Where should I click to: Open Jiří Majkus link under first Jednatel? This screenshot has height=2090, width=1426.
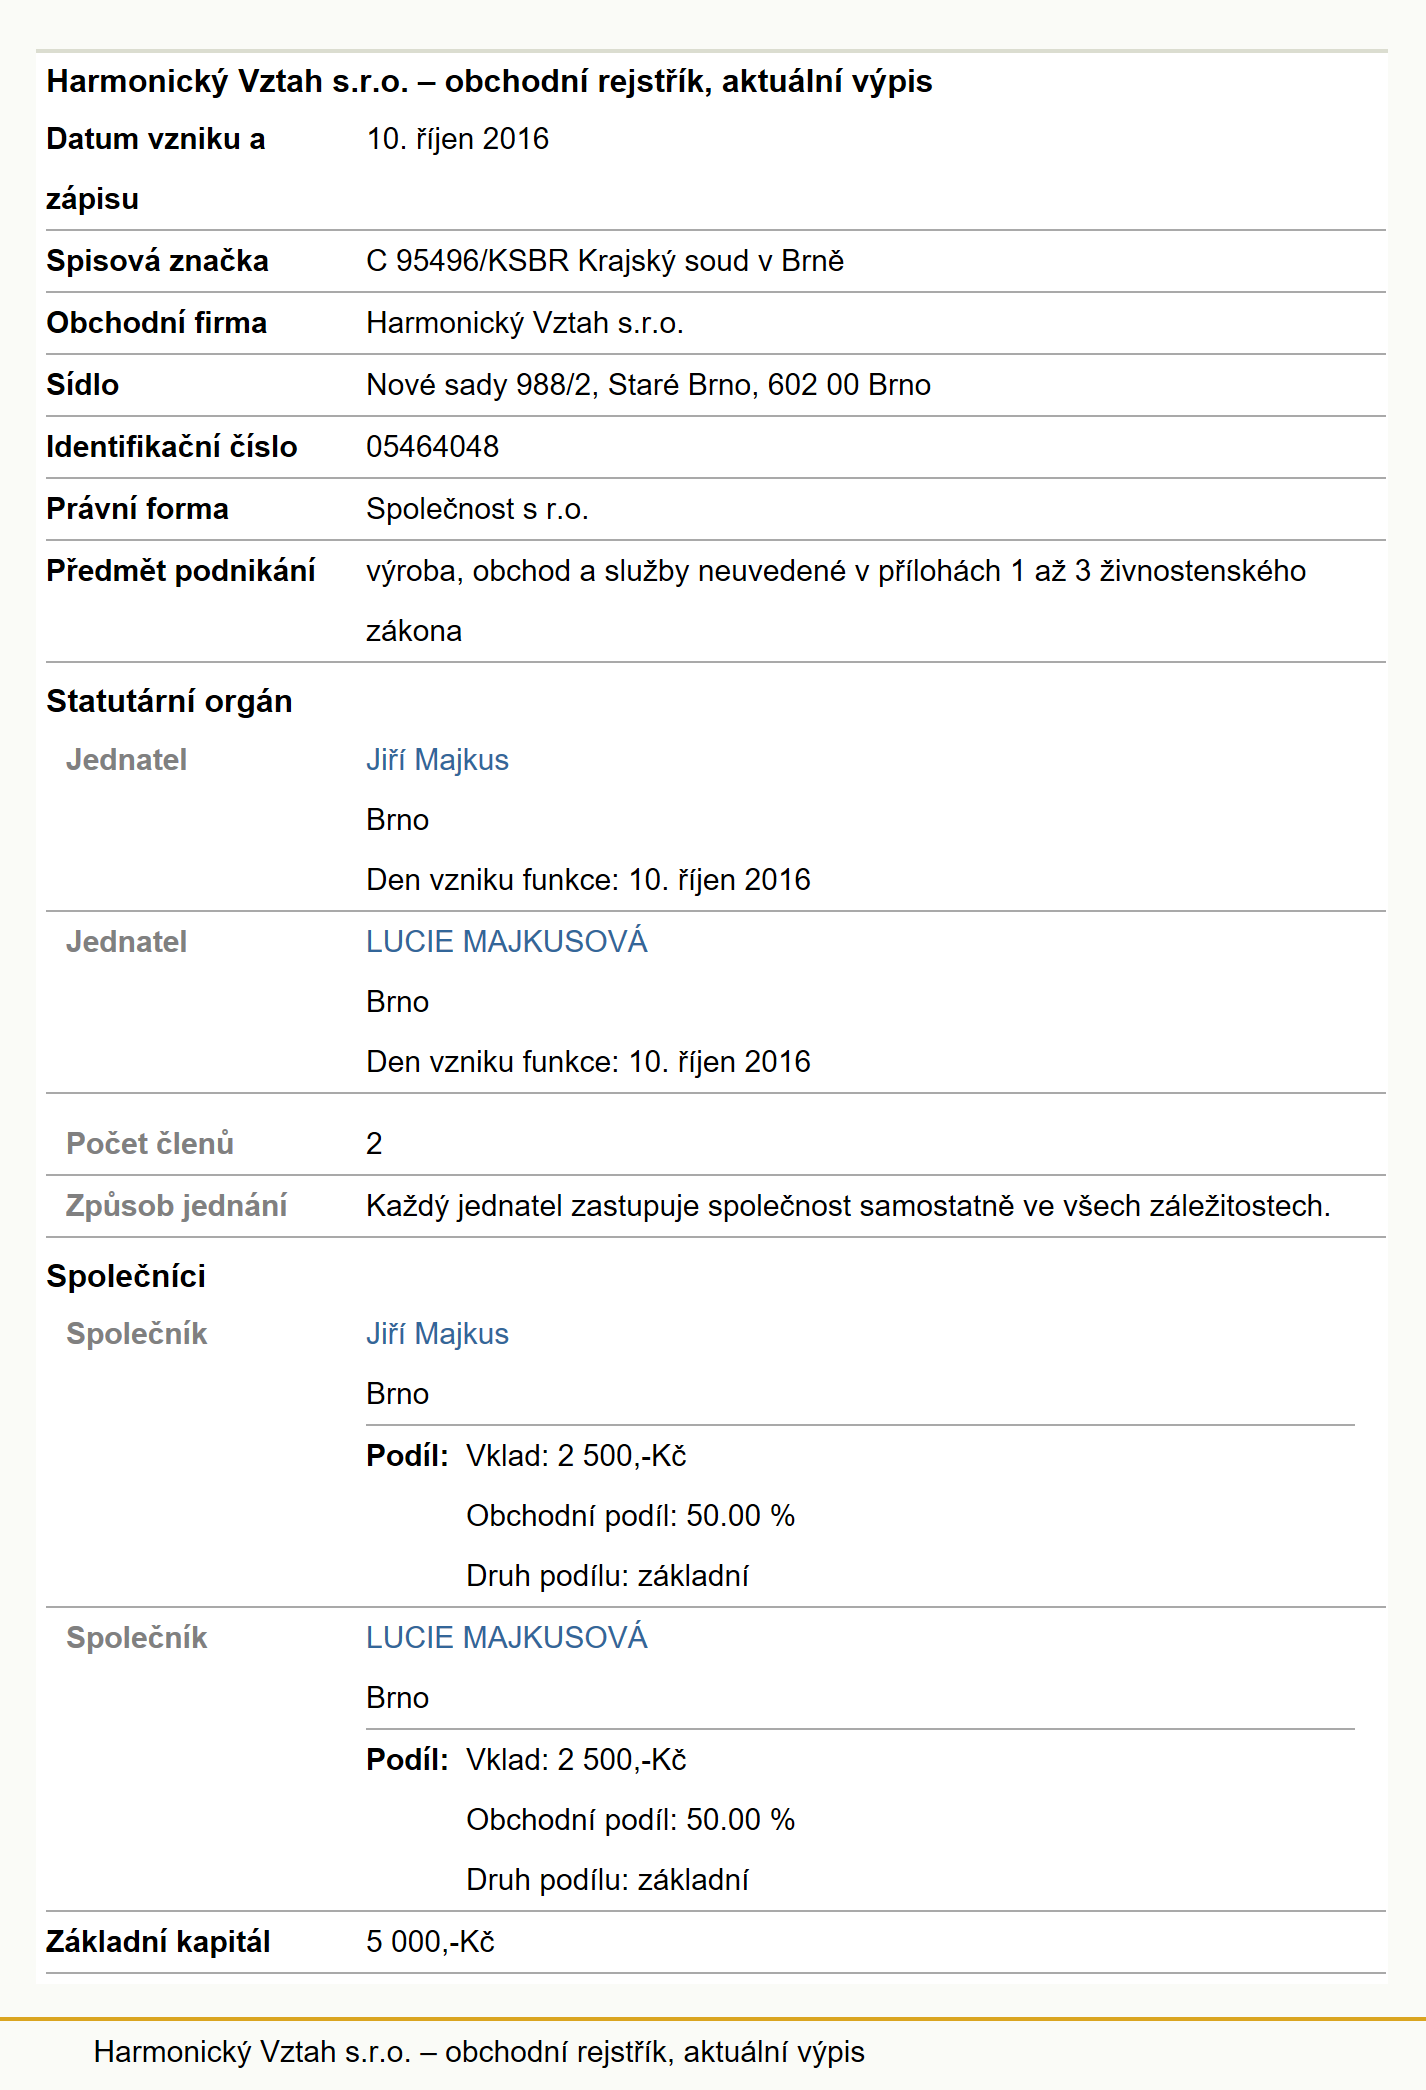437,760
